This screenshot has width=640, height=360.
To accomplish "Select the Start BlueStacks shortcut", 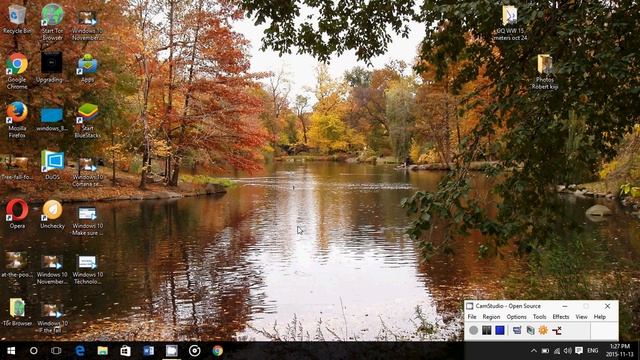I will 87,120.
